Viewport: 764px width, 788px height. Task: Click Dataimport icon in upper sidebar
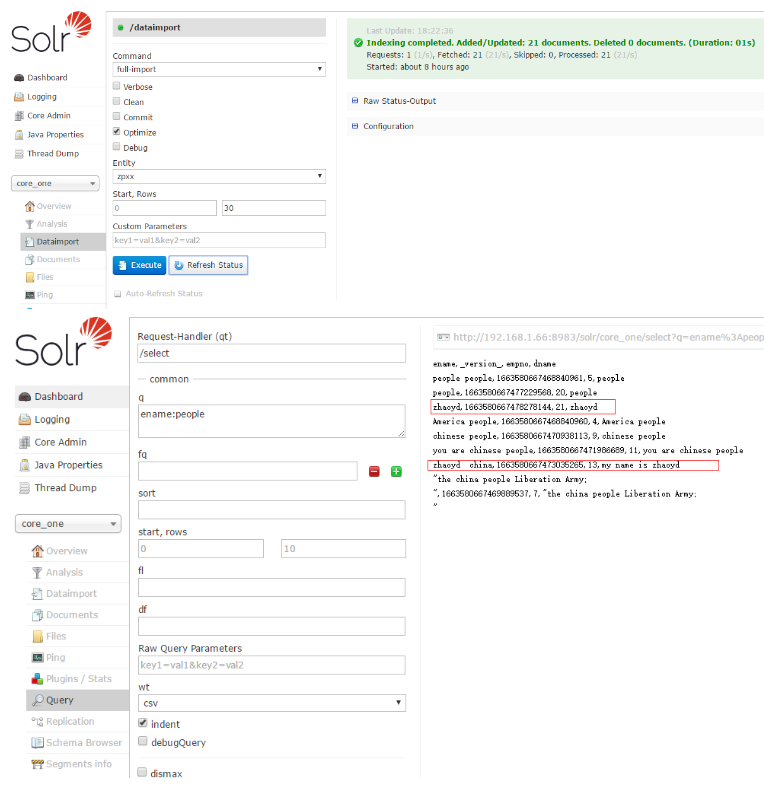[30, 242]
